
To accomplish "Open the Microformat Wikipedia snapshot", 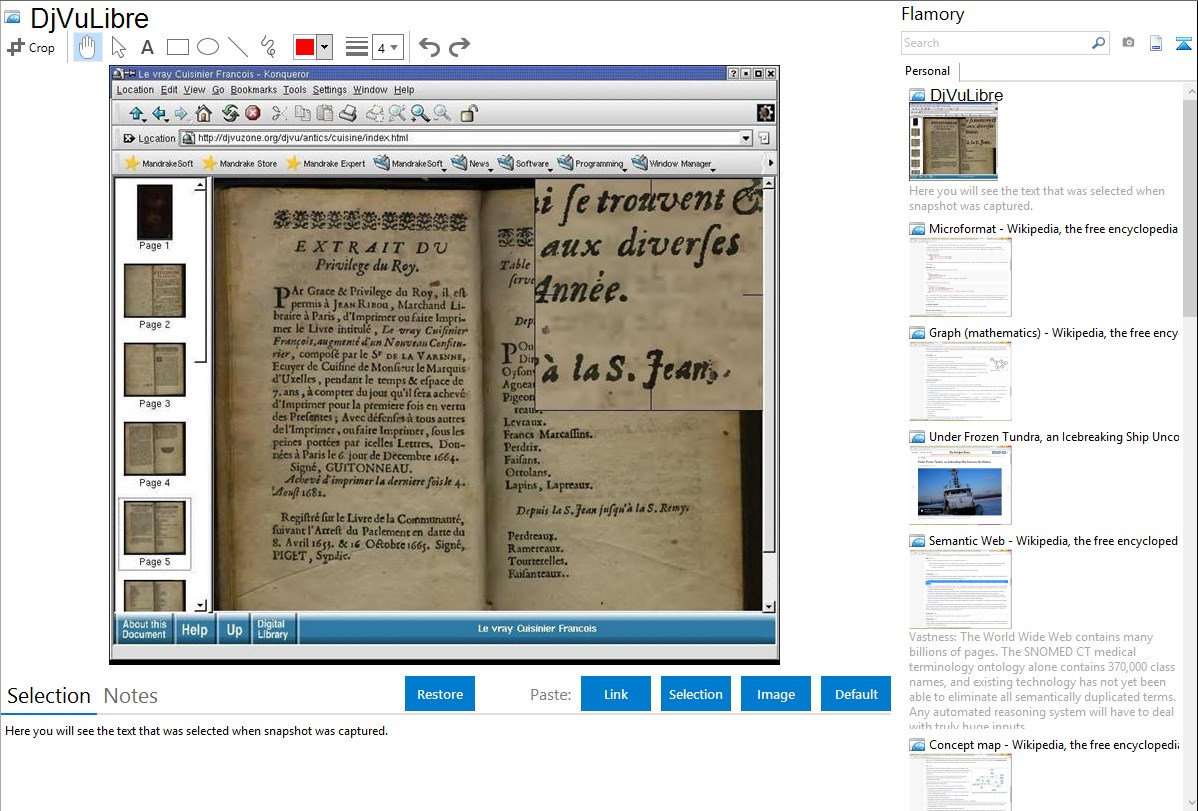I will (1053, 229).
